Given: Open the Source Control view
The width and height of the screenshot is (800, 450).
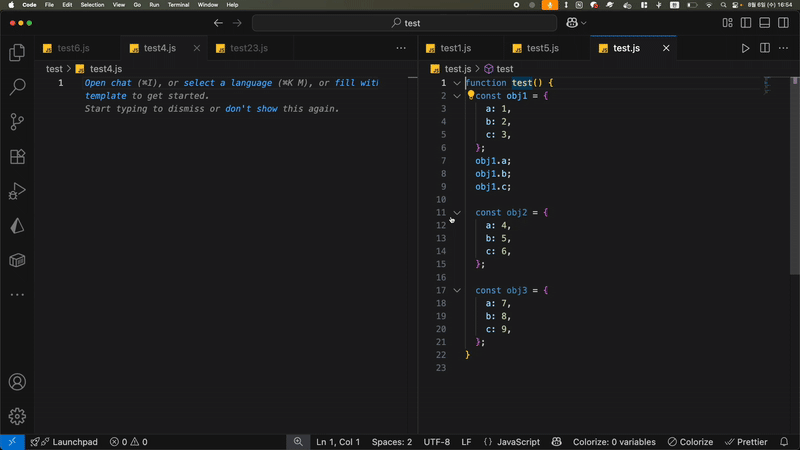Looking at the screenshot, I should click(x=17, y=122).
